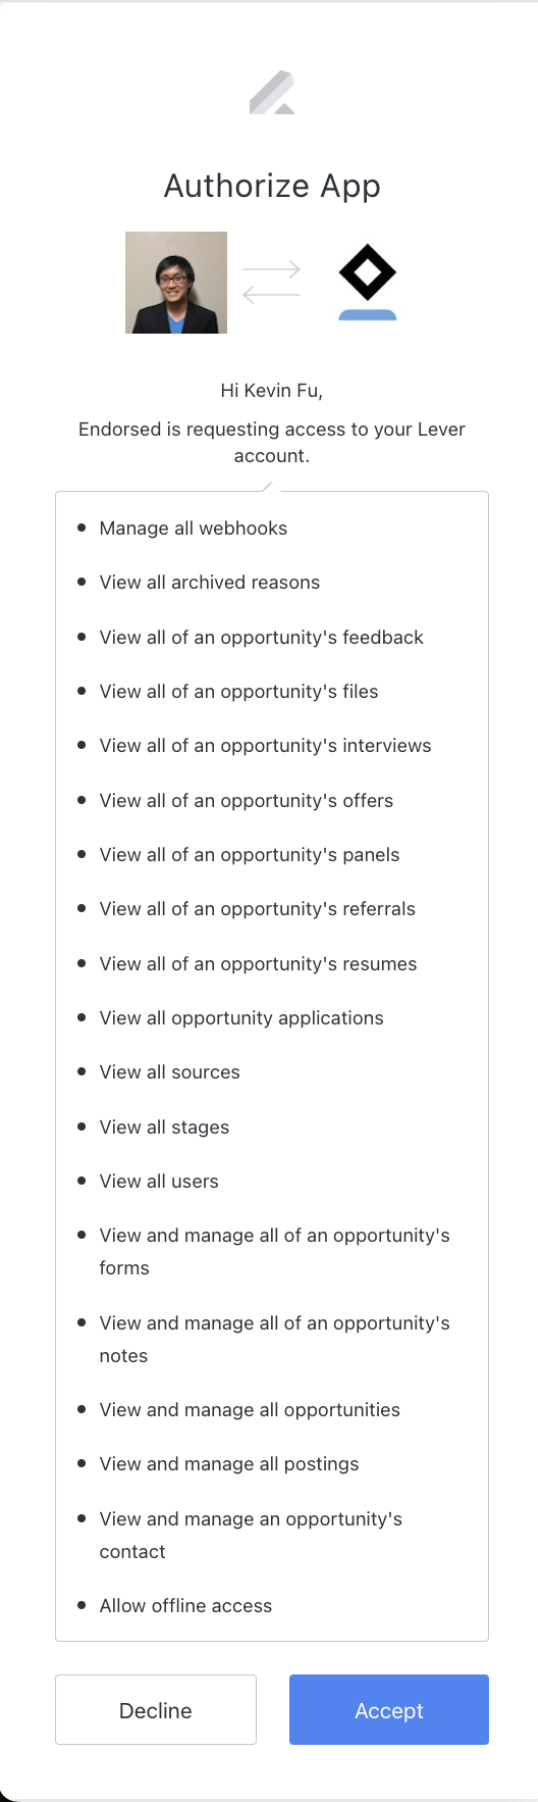Click the Hi Kevin Fu greeting text
This screenshot has width=538, height=1802.
[272, 391]
